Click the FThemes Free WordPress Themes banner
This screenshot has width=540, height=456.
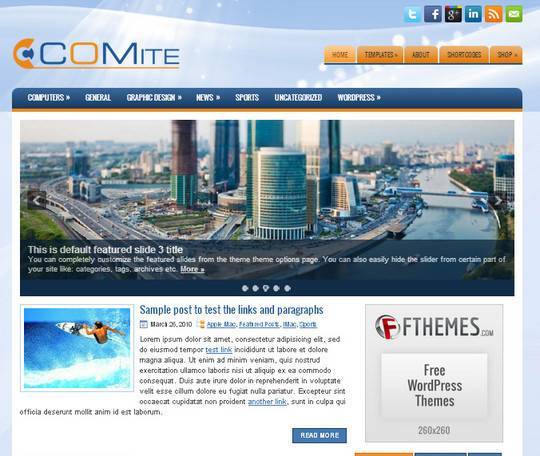point(434,373)
